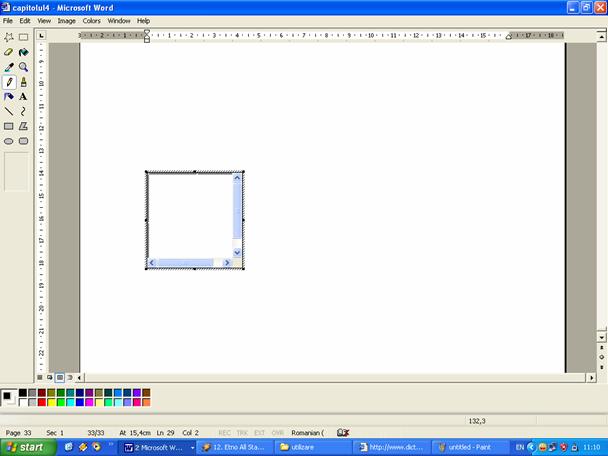Choose the Fill With Color bucket
The image size is (608, 456).
coord(23,52)
